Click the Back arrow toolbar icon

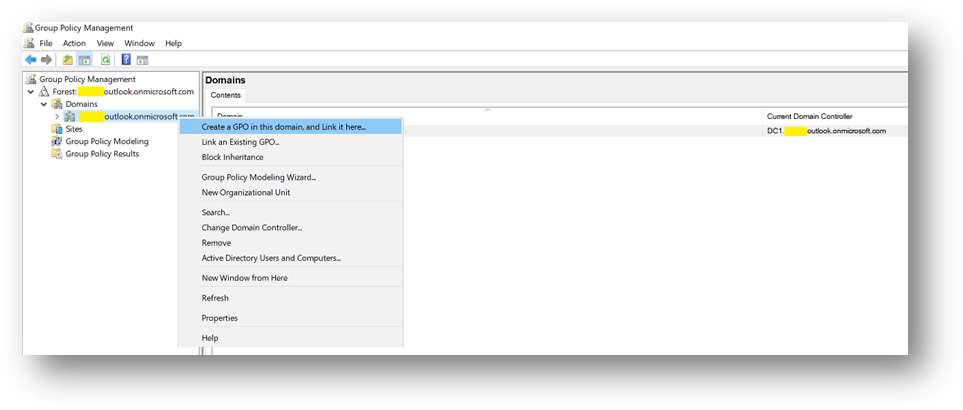(30, 60)
